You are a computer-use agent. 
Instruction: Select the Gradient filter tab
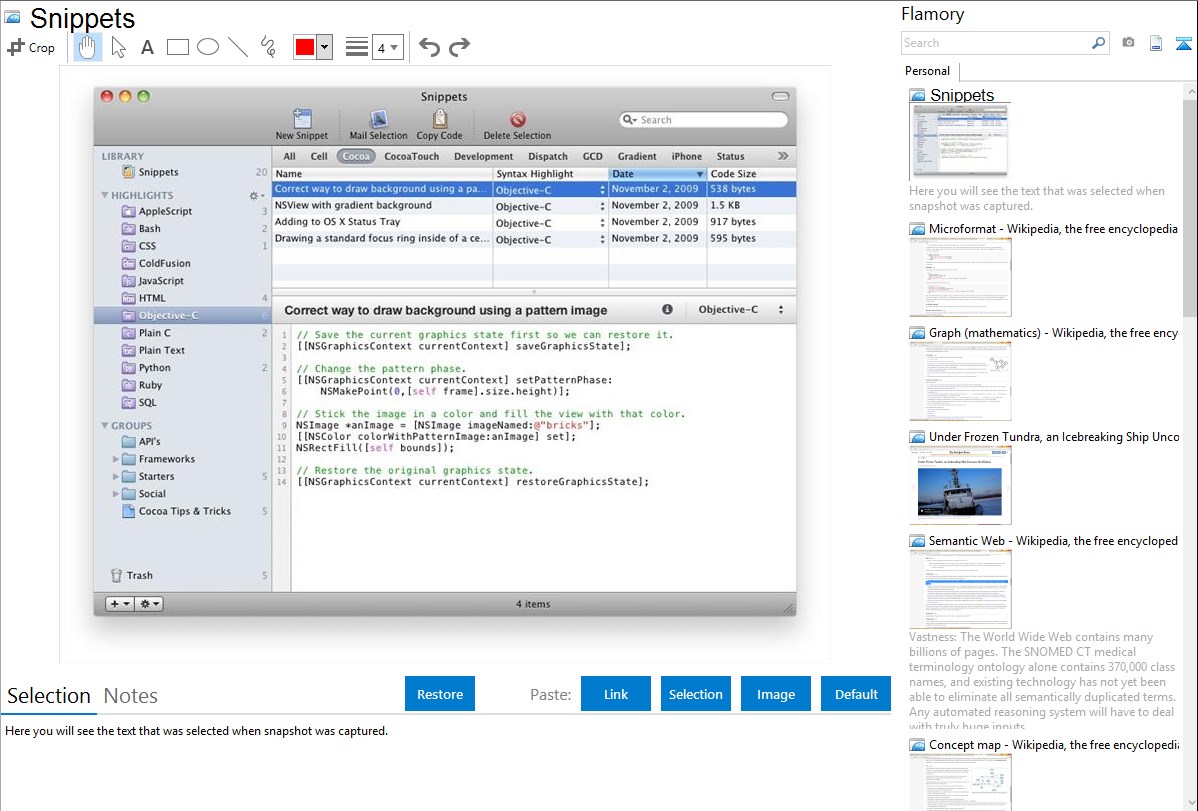(637, 156)
